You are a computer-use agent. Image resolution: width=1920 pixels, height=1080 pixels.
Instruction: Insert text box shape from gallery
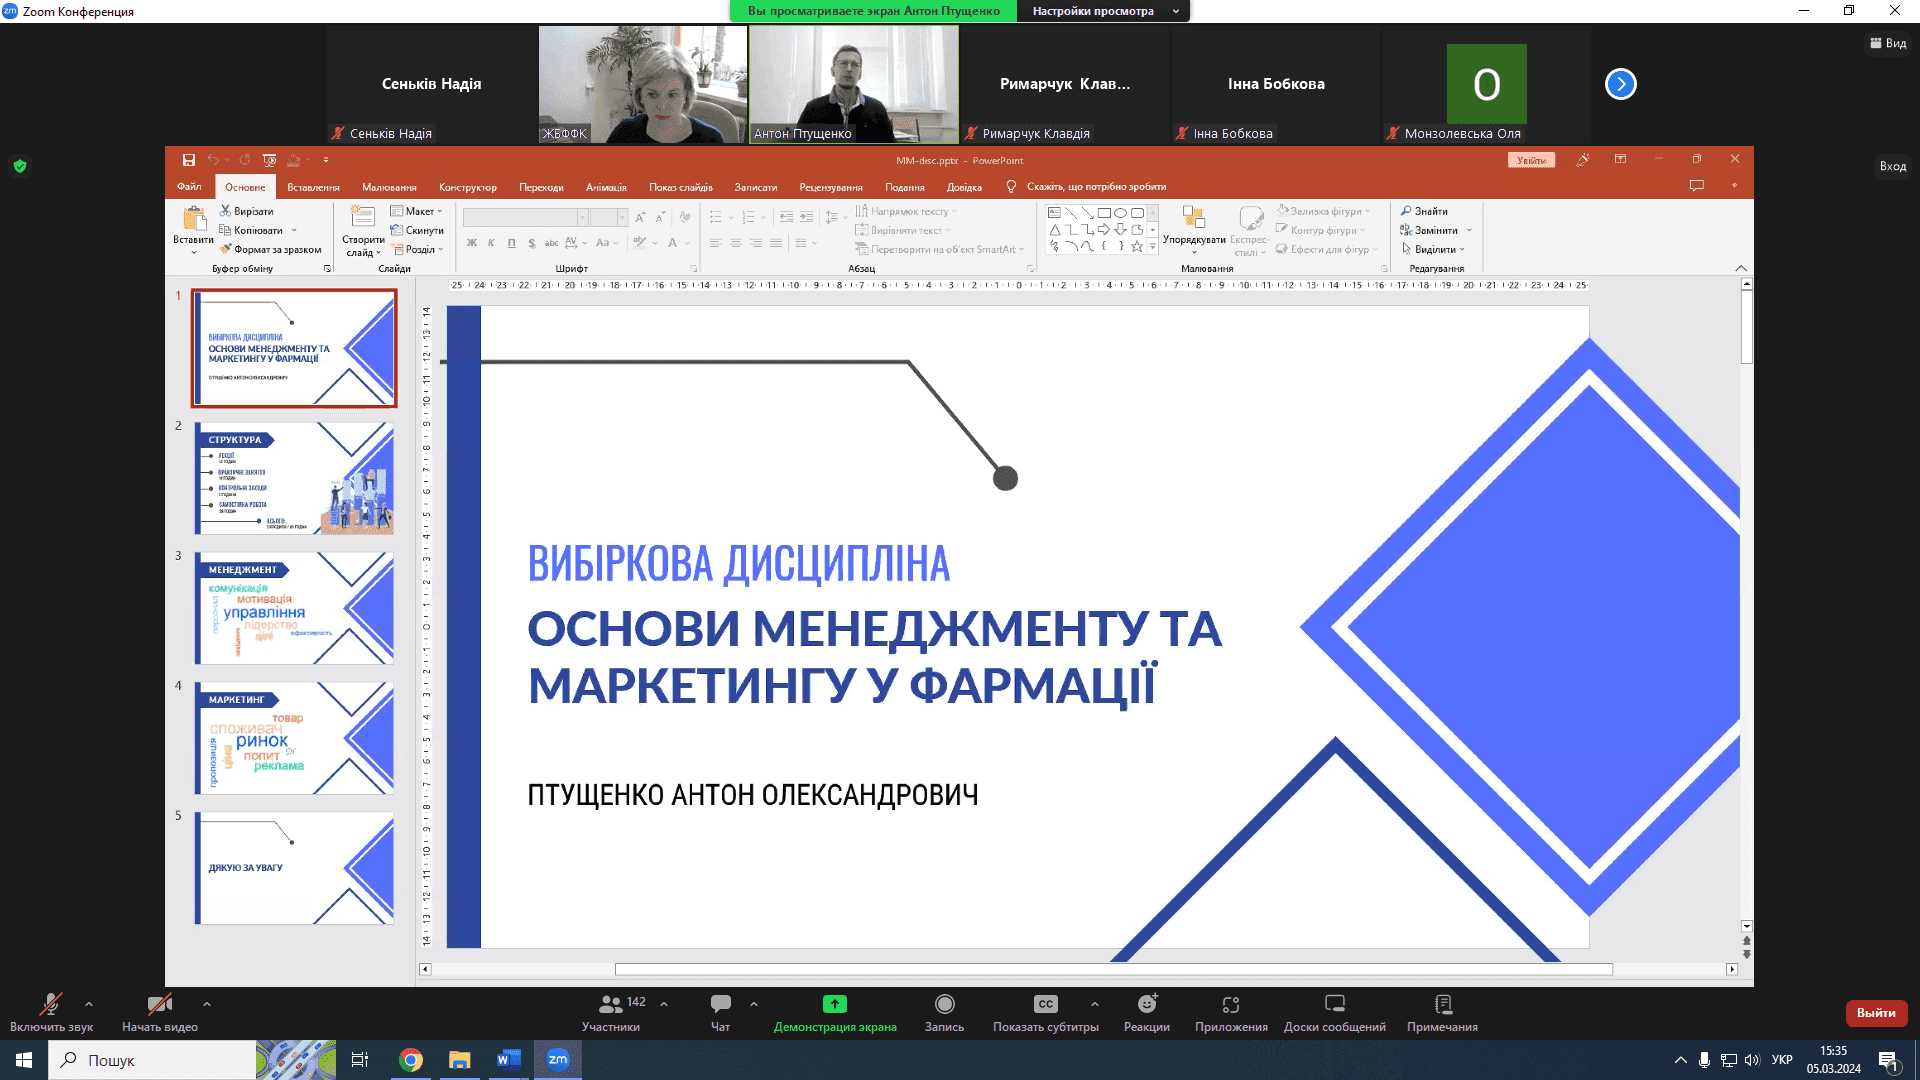(1054, 213)
